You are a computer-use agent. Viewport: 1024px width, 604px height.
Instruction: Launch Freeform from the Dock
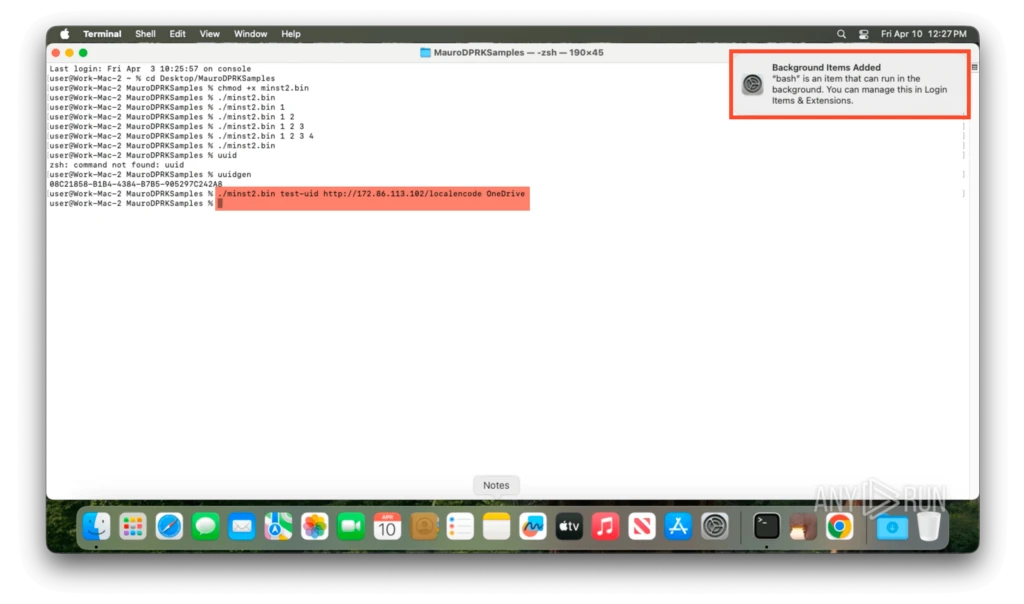533,525
